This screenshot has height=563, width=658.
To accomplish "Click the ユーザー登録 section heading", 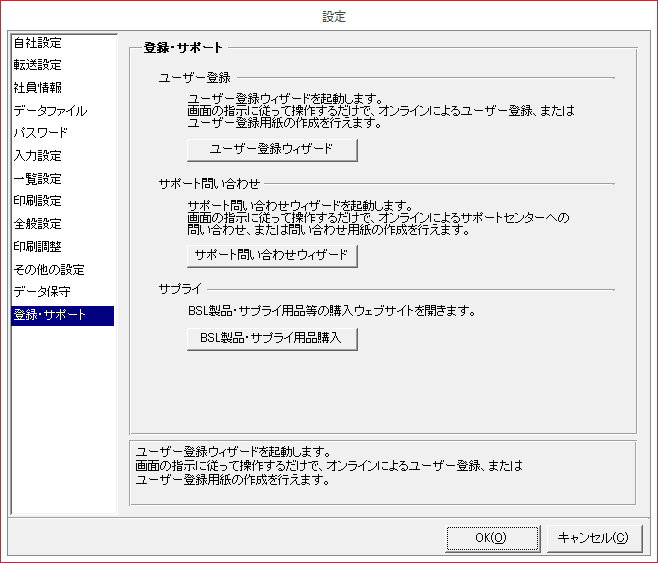I will (x=195, y=78).
